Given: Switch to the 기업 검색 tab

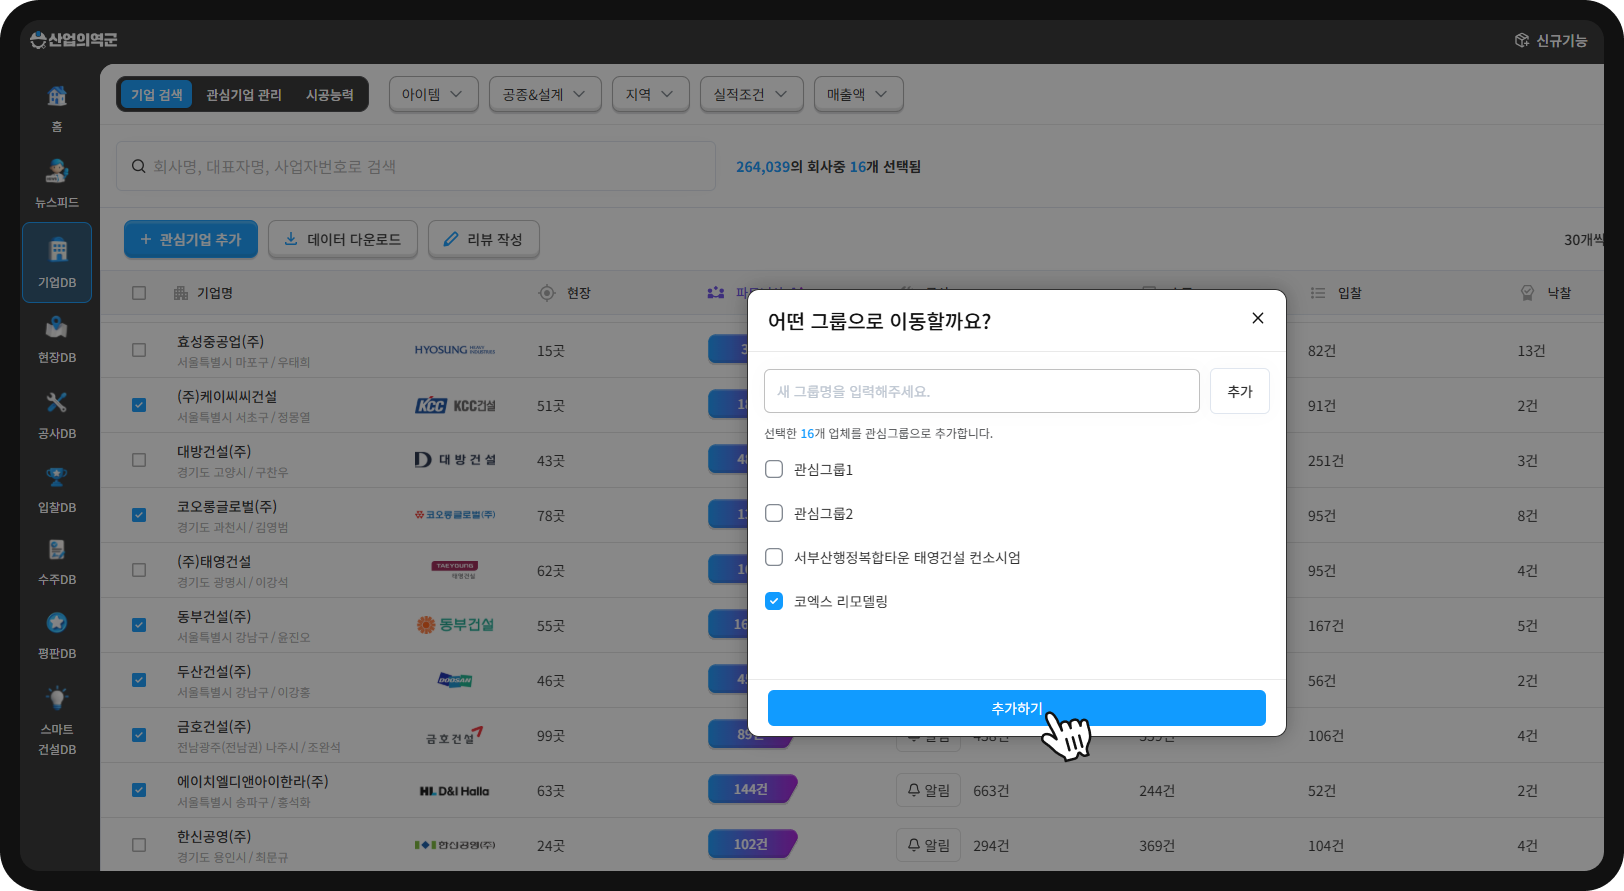Looking at the screenshot, I should tap(157, 94).
